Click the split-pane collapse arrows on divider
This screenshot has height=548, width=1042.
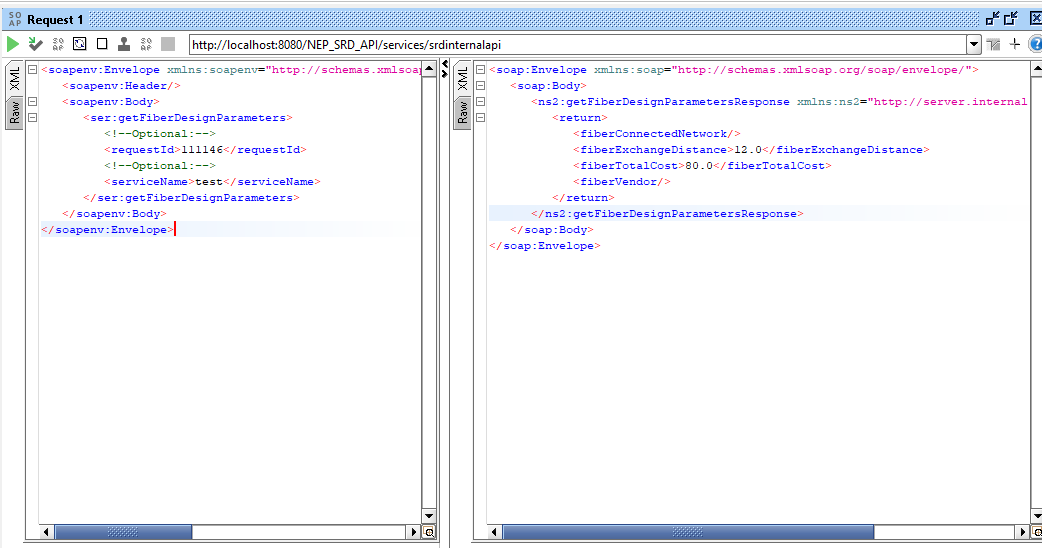445,69
